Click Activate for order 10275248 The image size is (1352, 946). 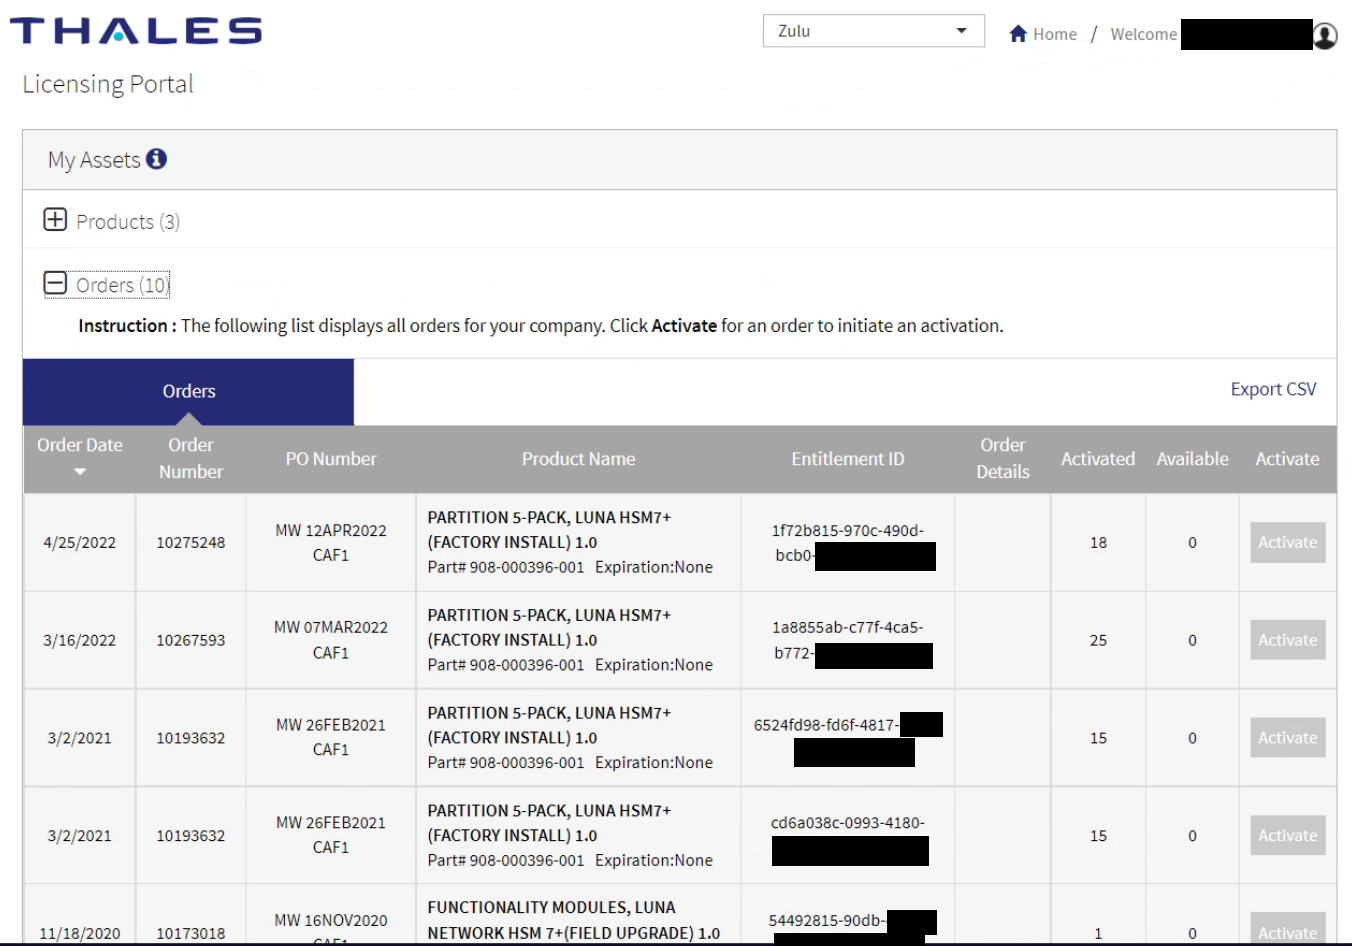[1287, 542]
